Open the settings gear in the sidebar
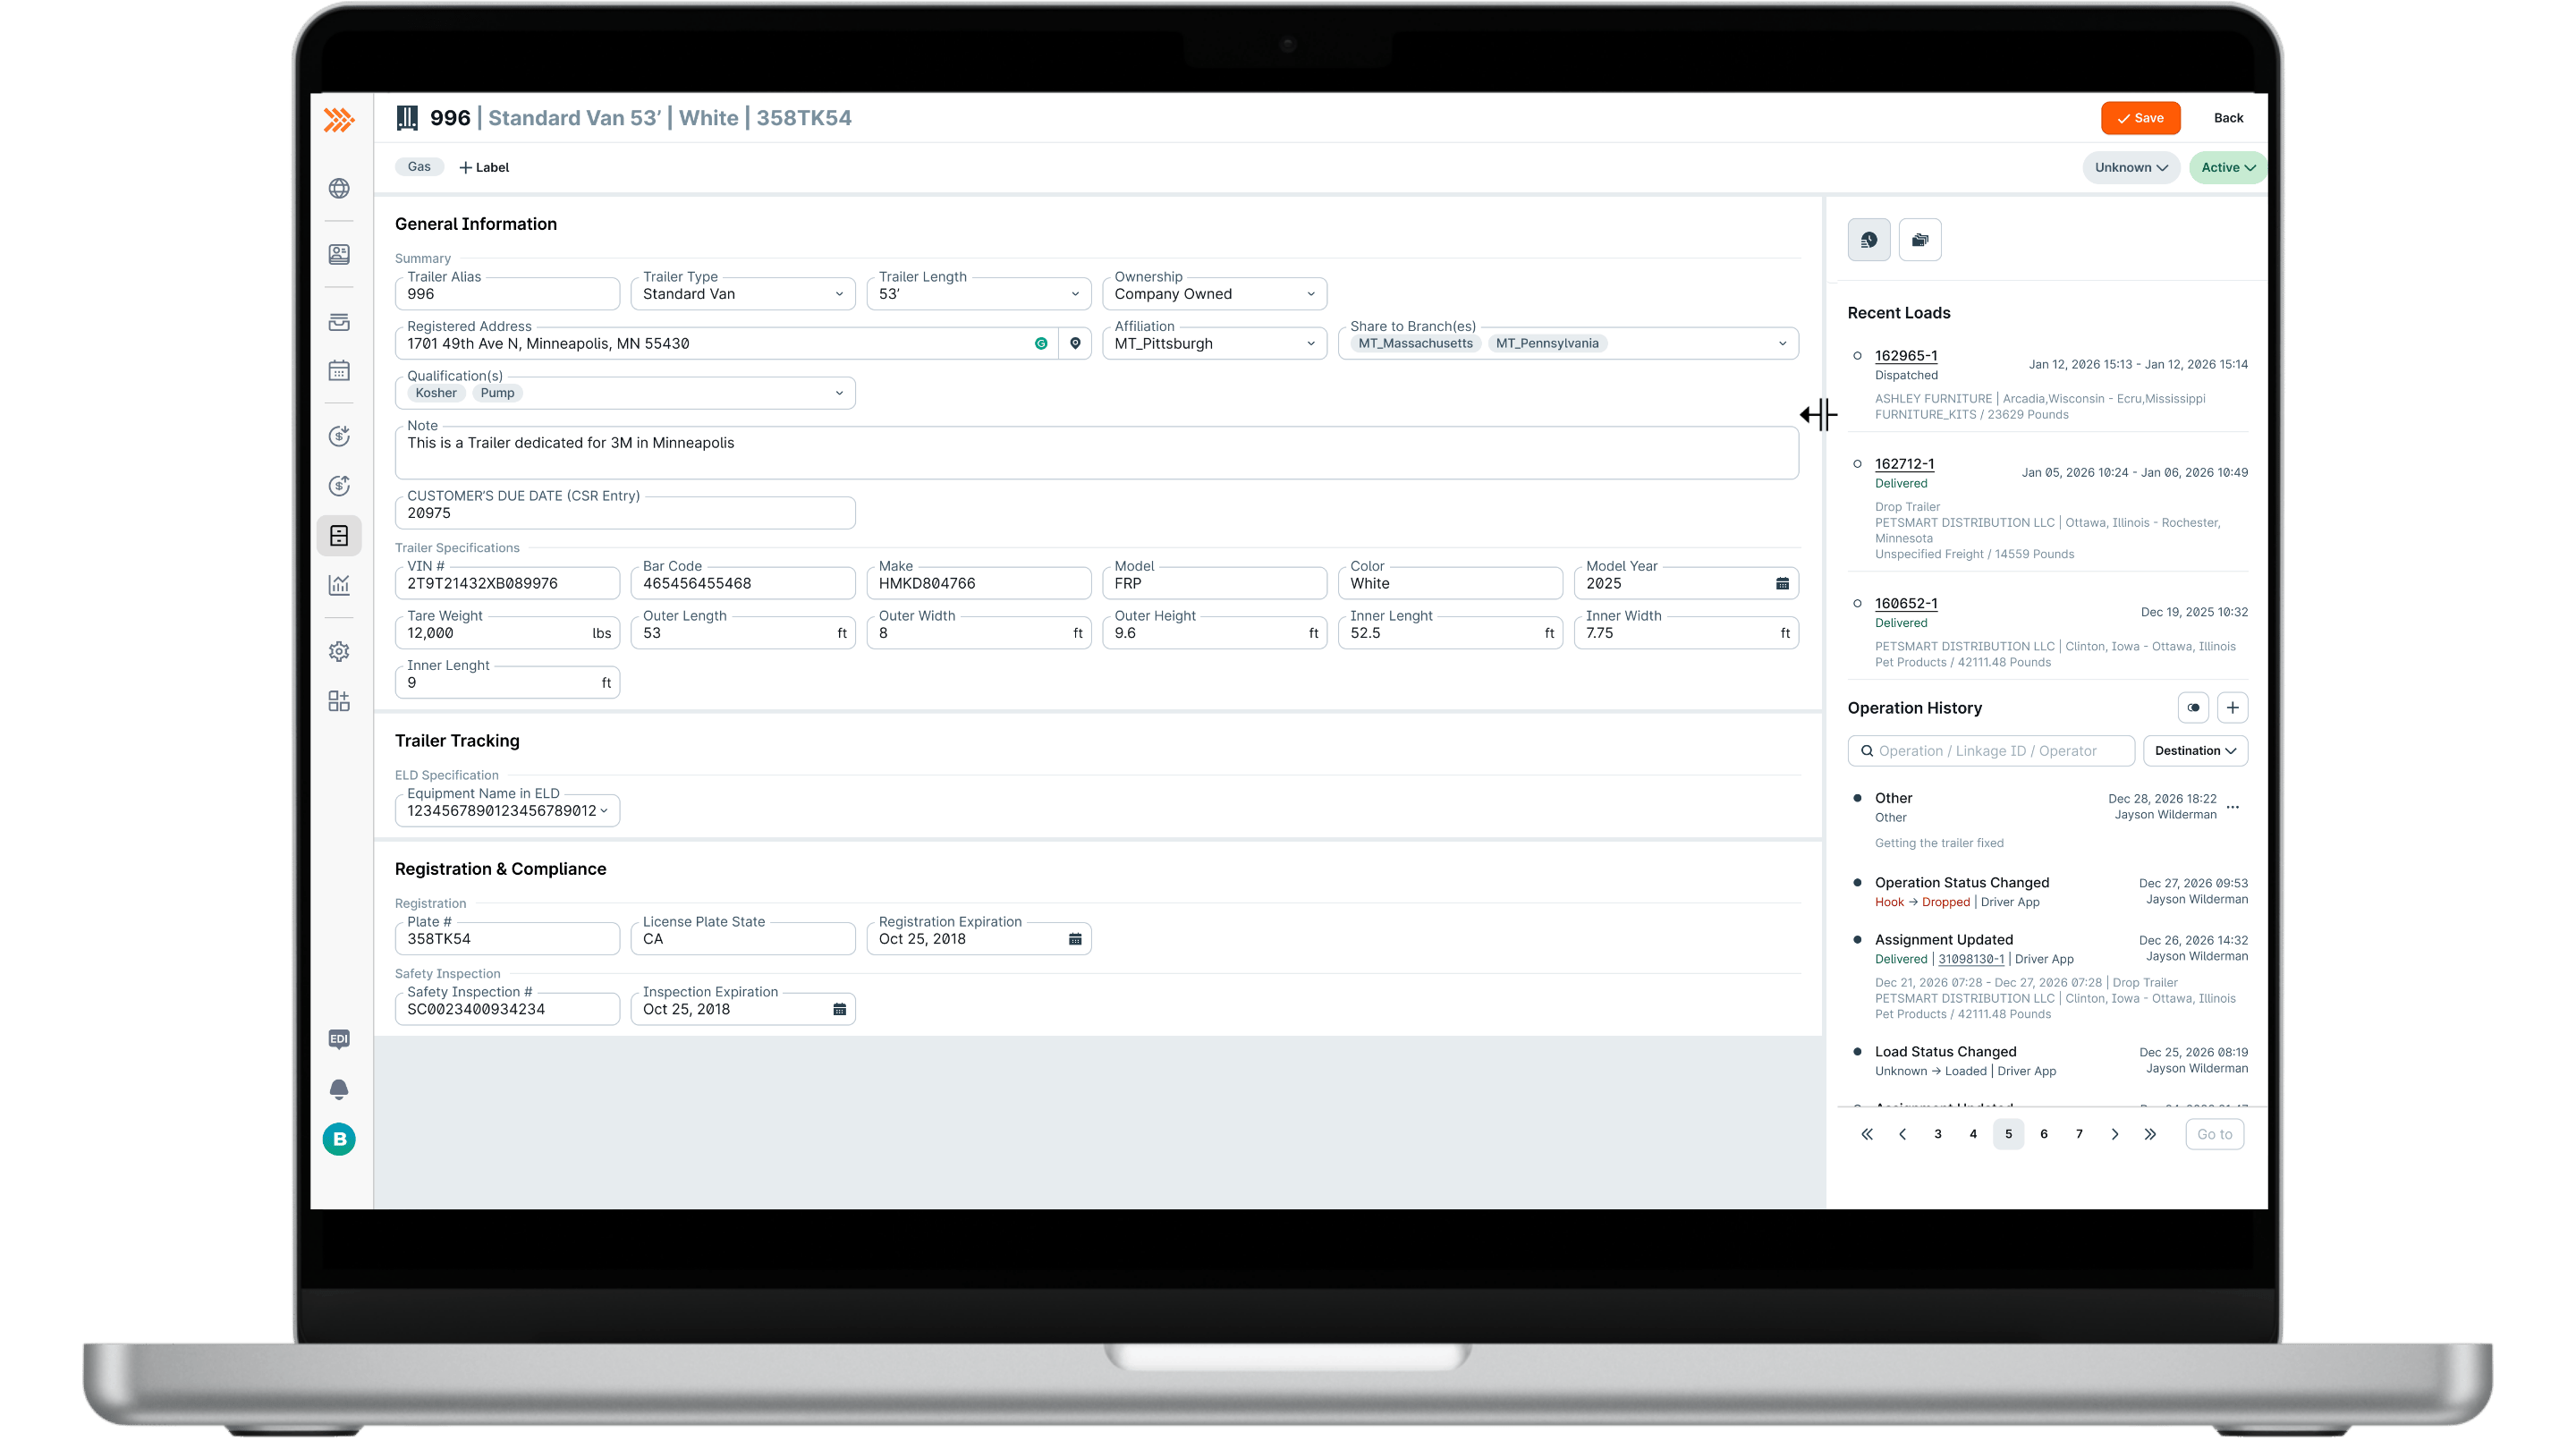Viewport: 2576px width, 1449px height. point(340,651)
